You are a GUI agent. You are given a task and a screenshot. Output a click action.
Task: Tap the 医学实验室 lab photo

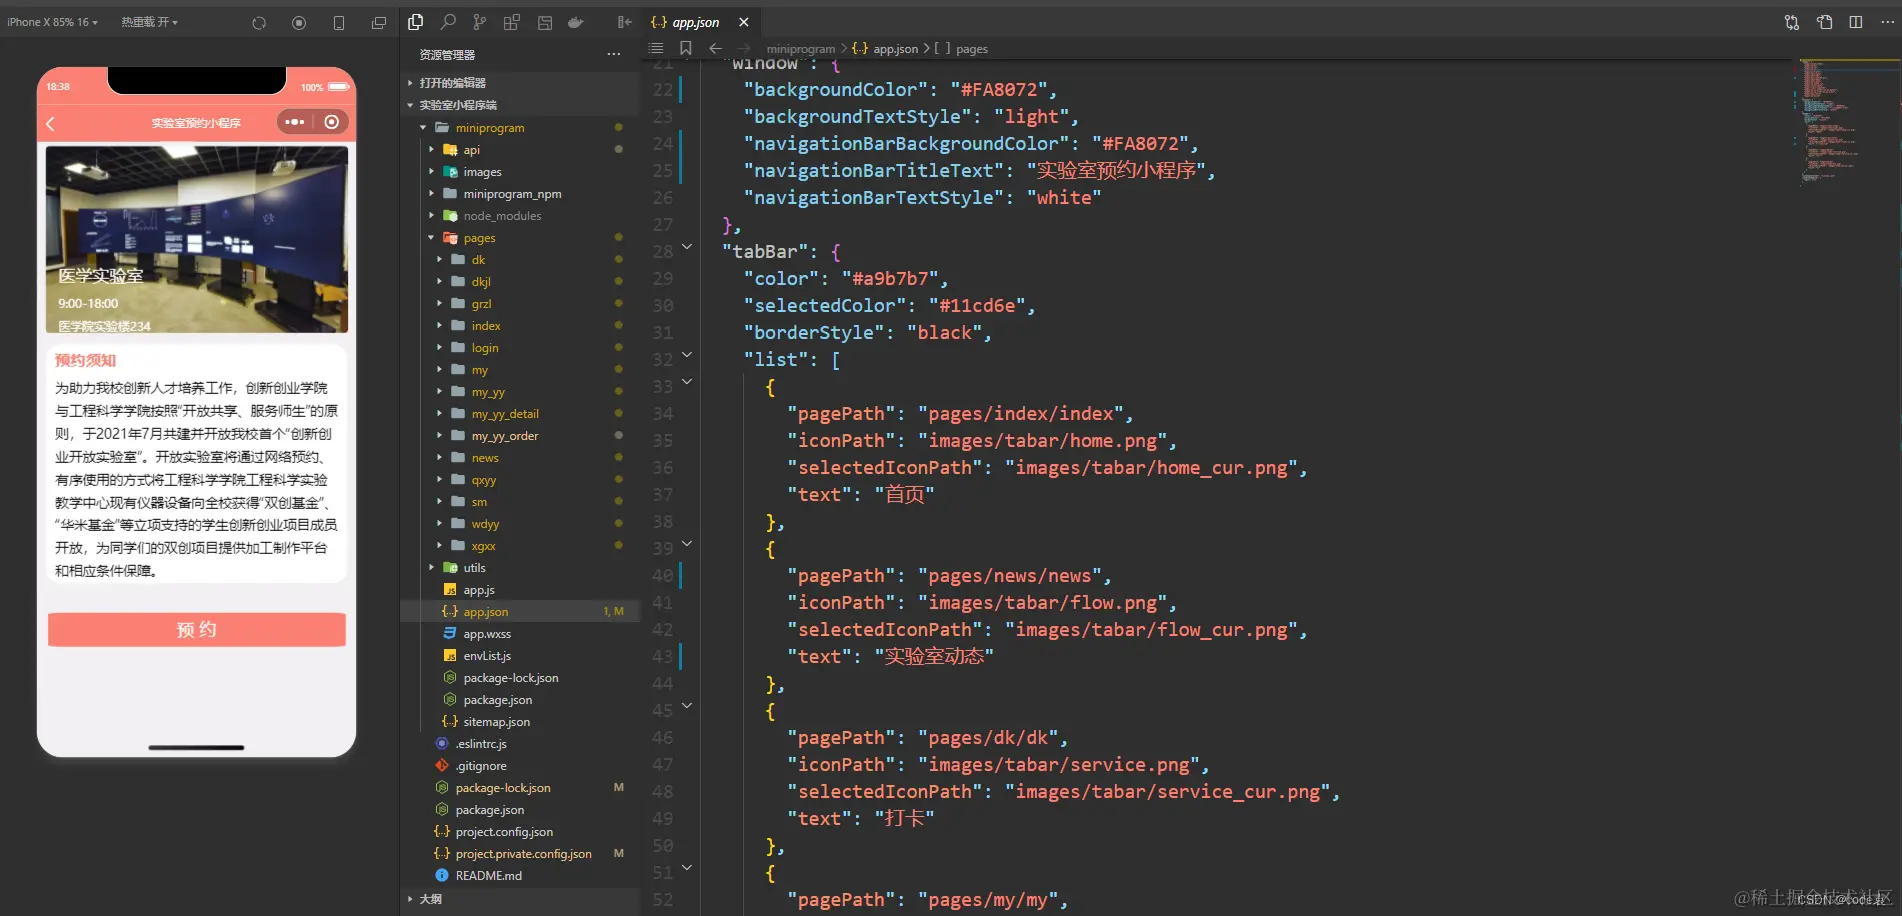click(x=197, y=239)
